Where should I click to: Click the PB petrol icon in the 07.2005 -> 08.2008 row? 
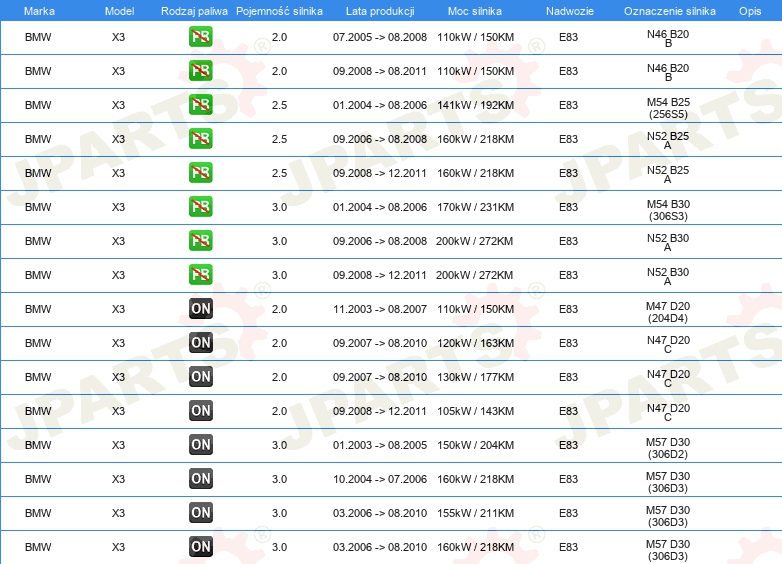click(200, 37)
